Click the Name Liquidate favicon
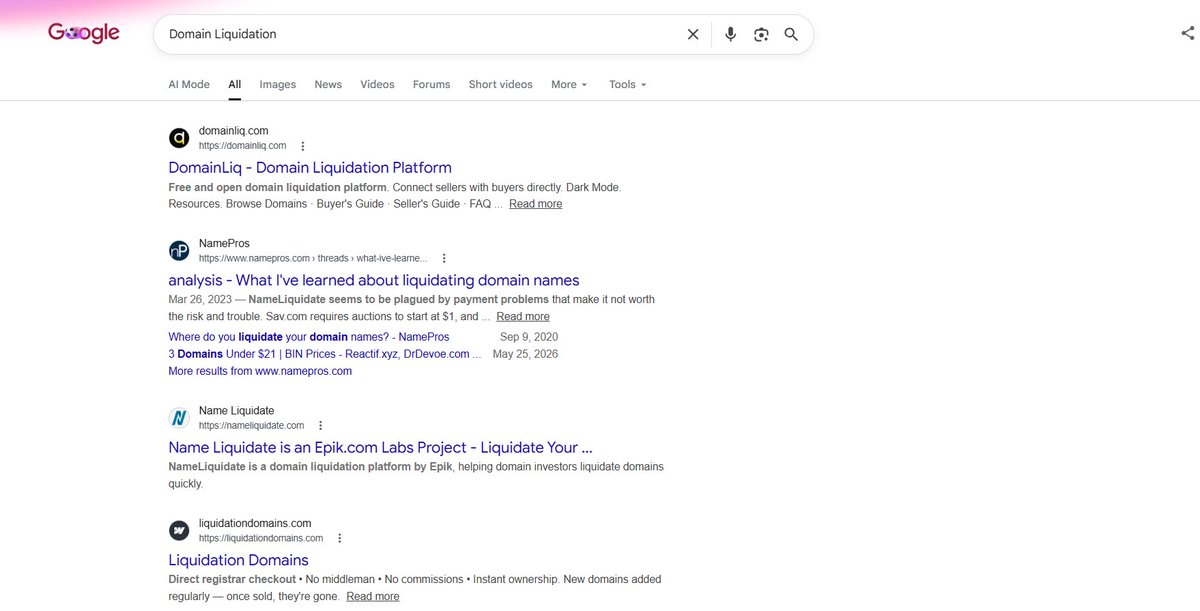 pos(179,418)
